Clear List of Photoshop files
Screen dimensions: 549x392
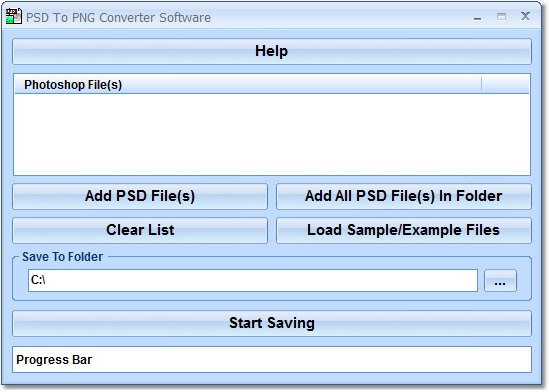click(140, 230)
